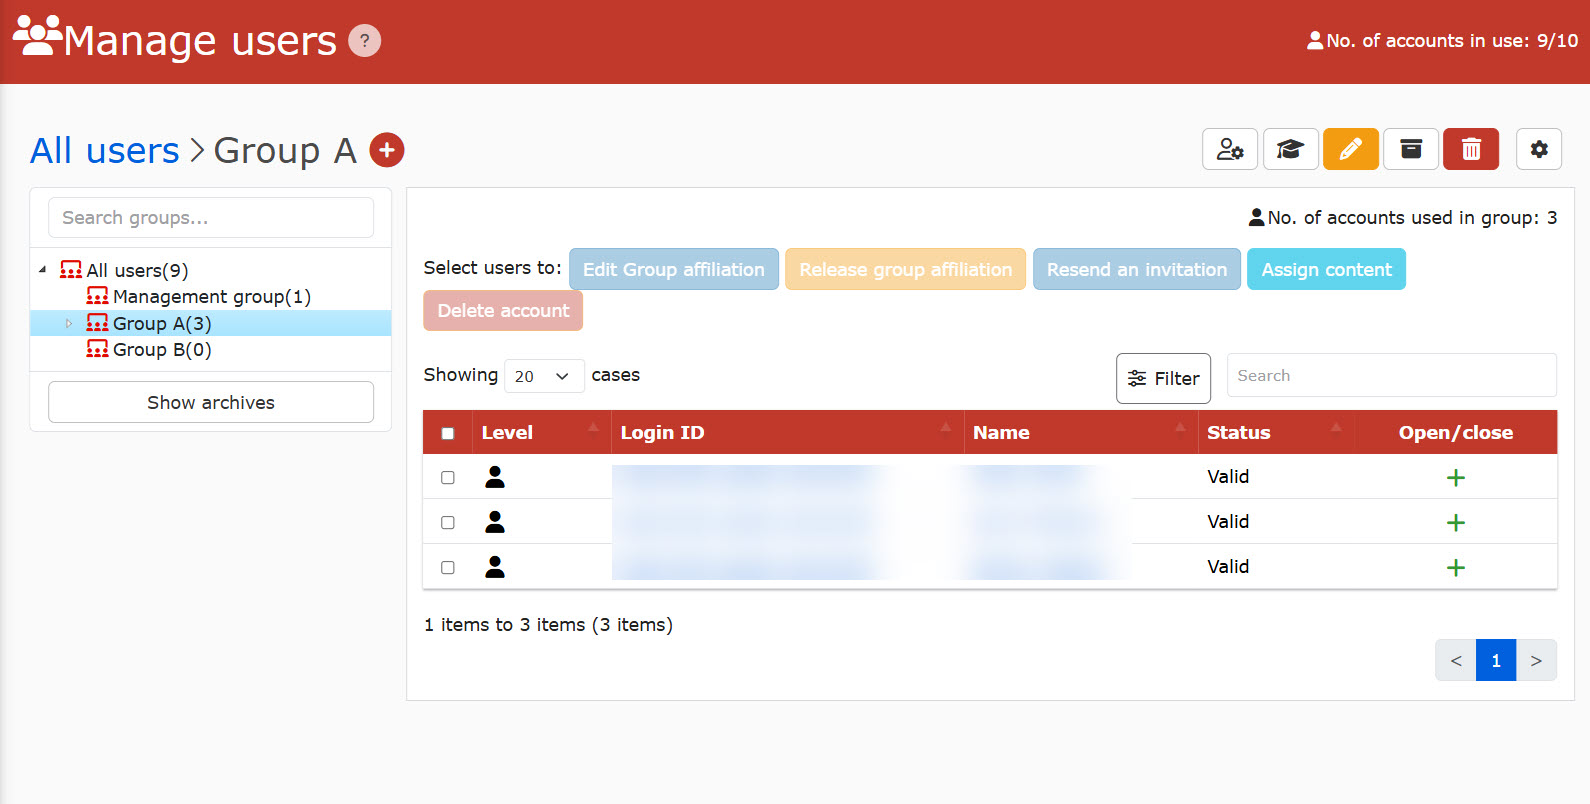Screen dimensions: 1590x804
Task: Click the Show archives button
Action: 211,402
